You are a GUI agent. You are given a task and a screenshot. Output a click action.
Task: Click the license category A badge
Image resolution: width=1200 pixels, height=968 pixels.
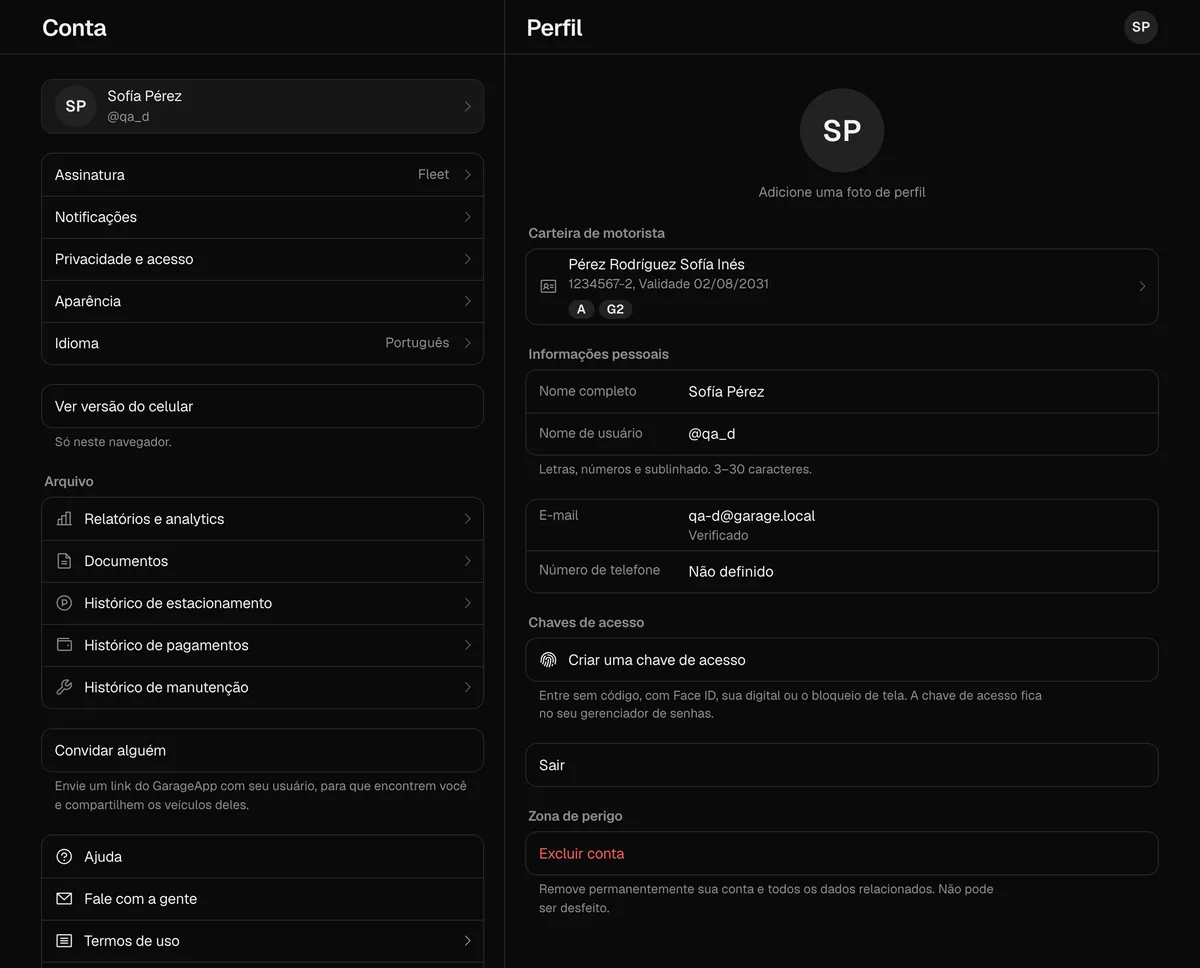tap(581, 309)
